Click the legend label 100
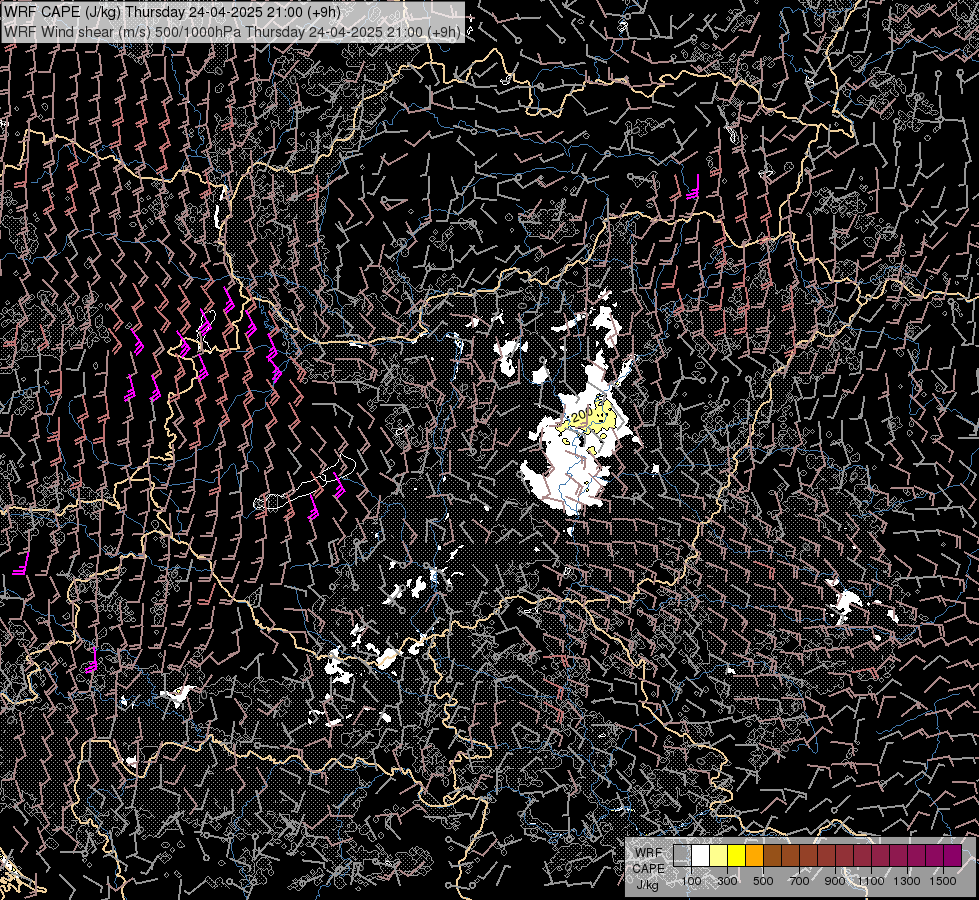This screenshot has width=979, height=900. pos(691,881)
